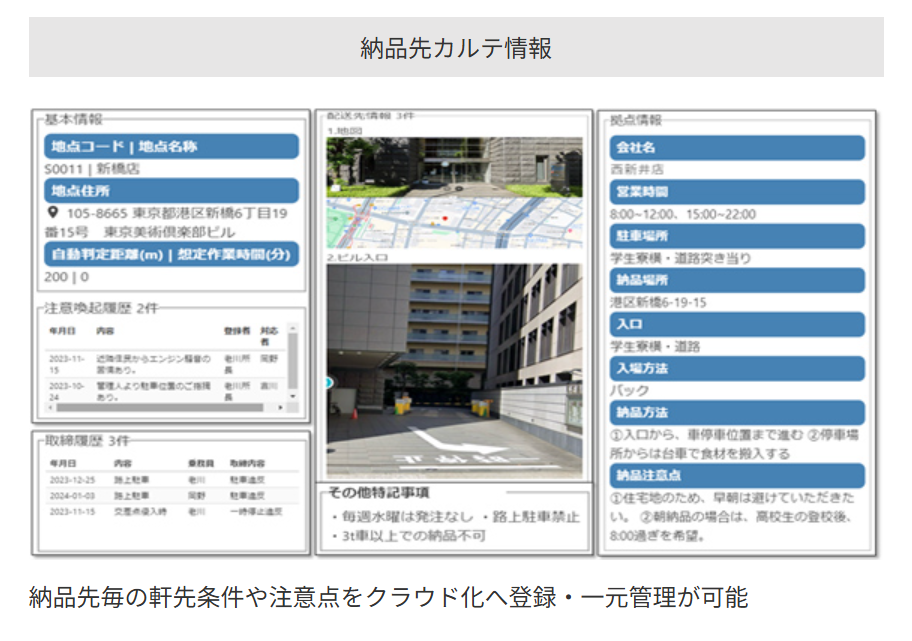Select the 2023-12-25 路上駐車 row

[x=170, y=480]
